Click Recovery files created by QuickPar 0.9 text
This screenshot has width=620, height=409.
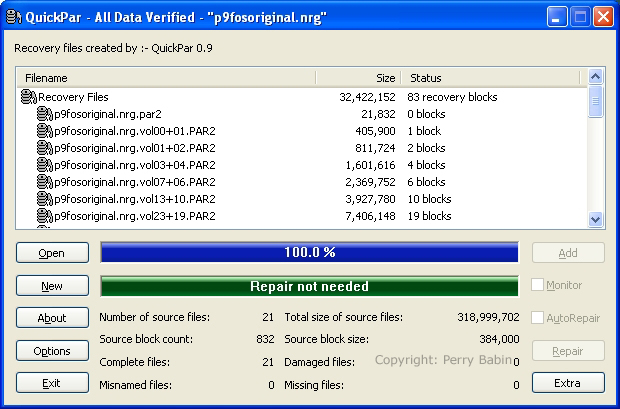(113, 48)
